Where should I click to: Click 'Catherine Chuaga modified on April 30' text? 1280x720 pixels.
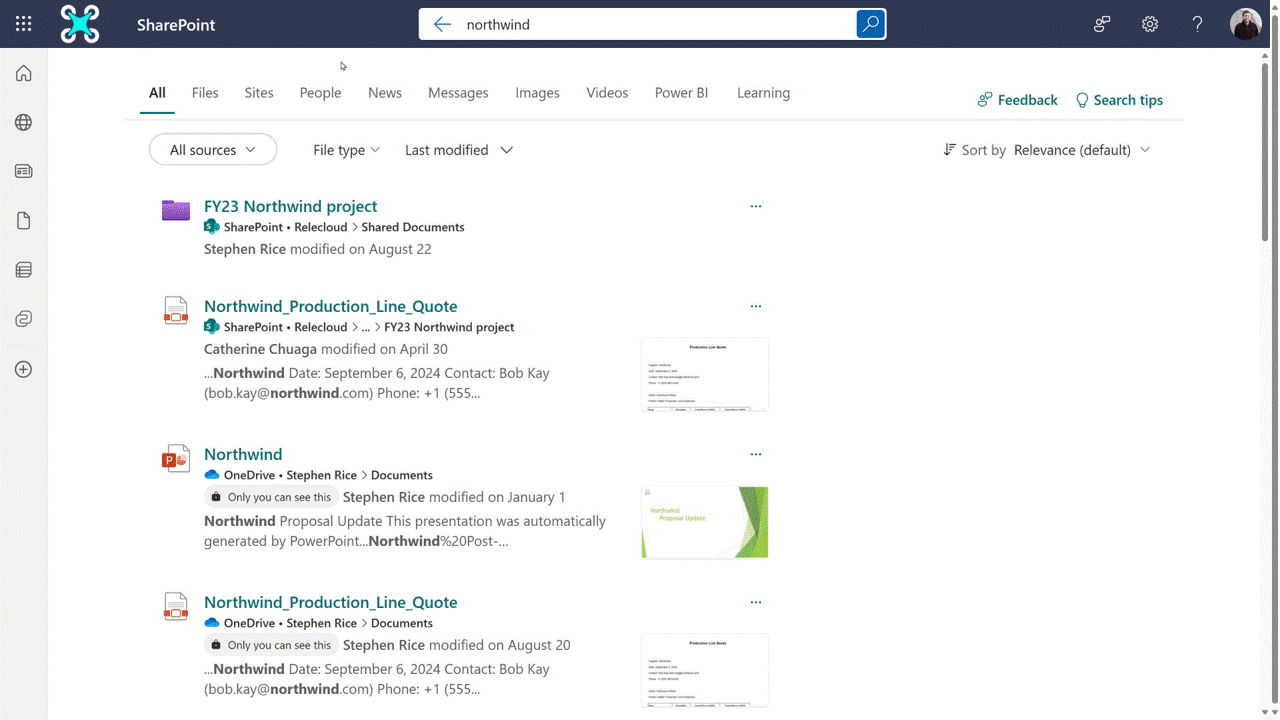(326, 349)
